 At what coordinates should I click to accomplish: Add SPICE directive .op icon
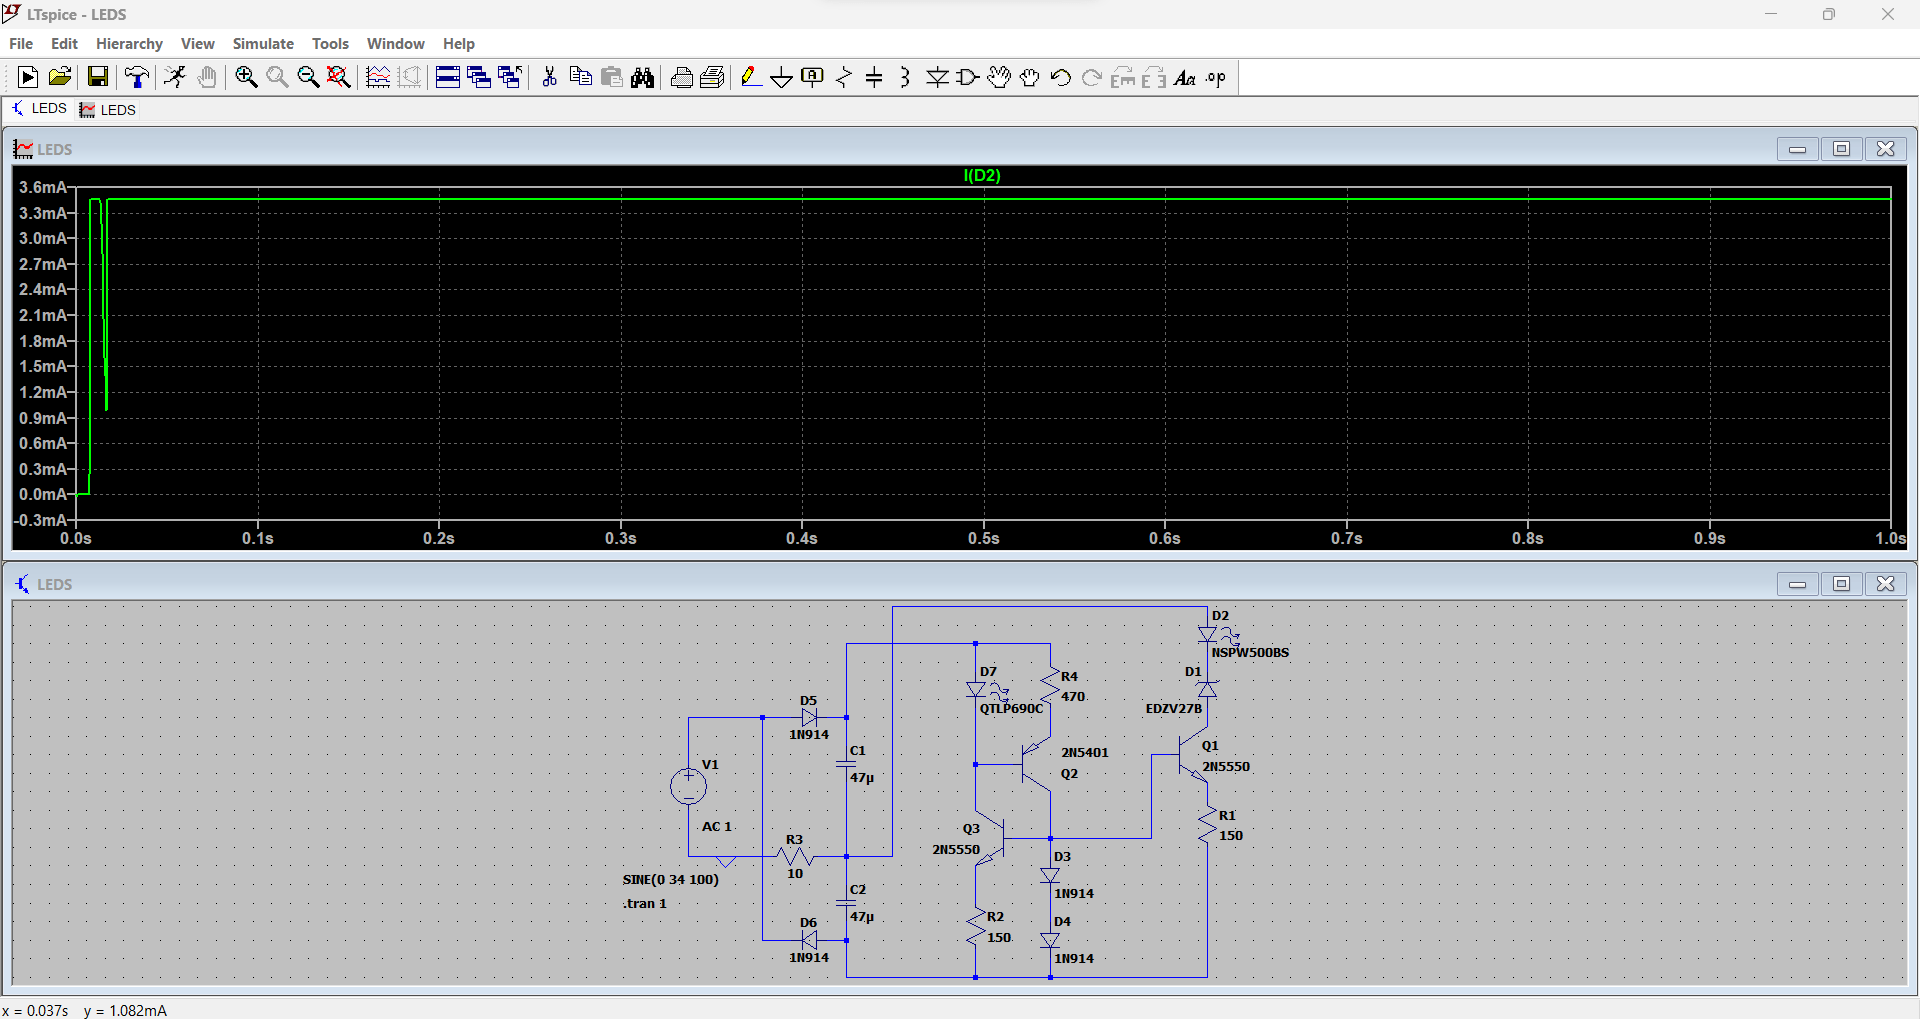coord(1216,77)
